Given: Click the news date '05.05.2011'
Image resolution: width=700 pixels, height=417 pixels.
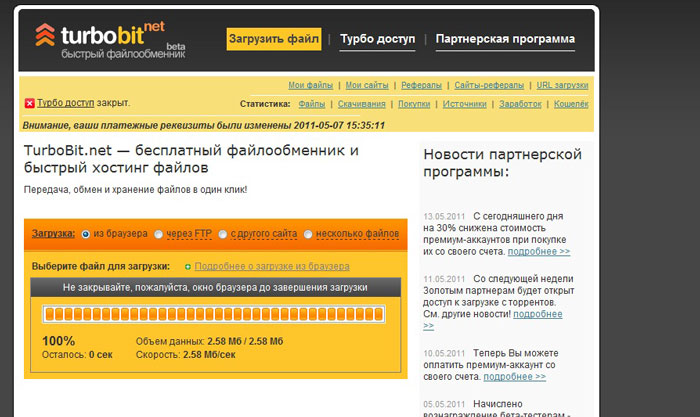Looking at the screenshot, I should [444, 404].
